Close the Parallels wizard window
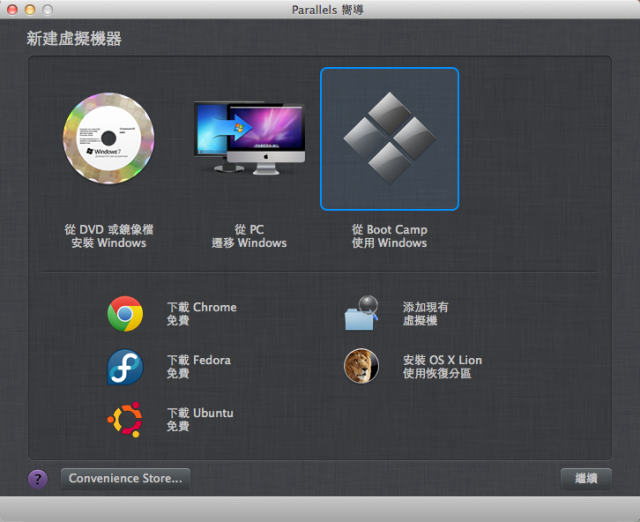 tap(12, 9)
